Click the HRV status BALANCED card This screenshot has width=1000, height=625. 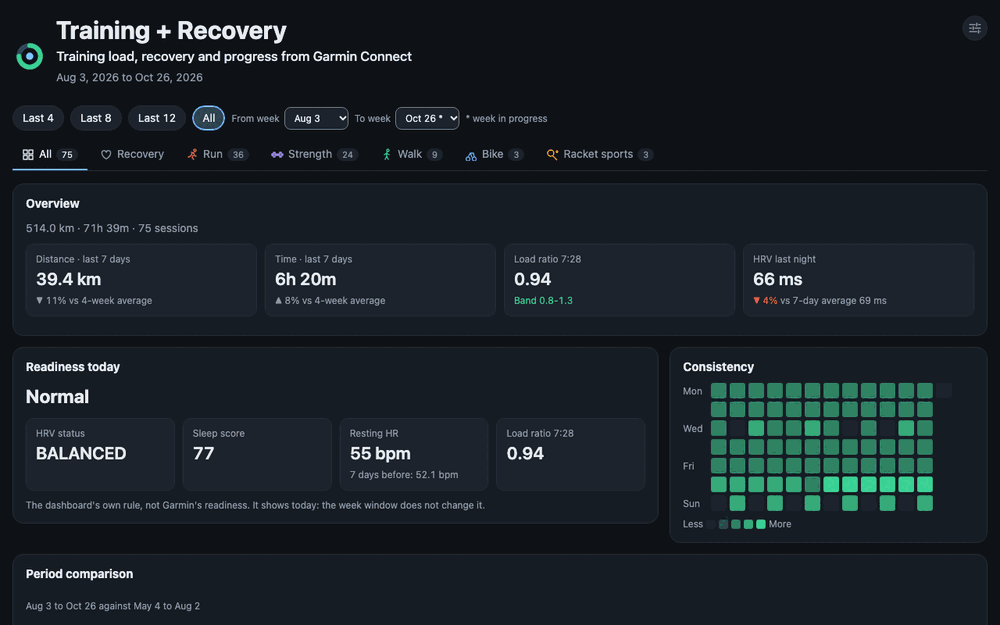coord(100,454)
